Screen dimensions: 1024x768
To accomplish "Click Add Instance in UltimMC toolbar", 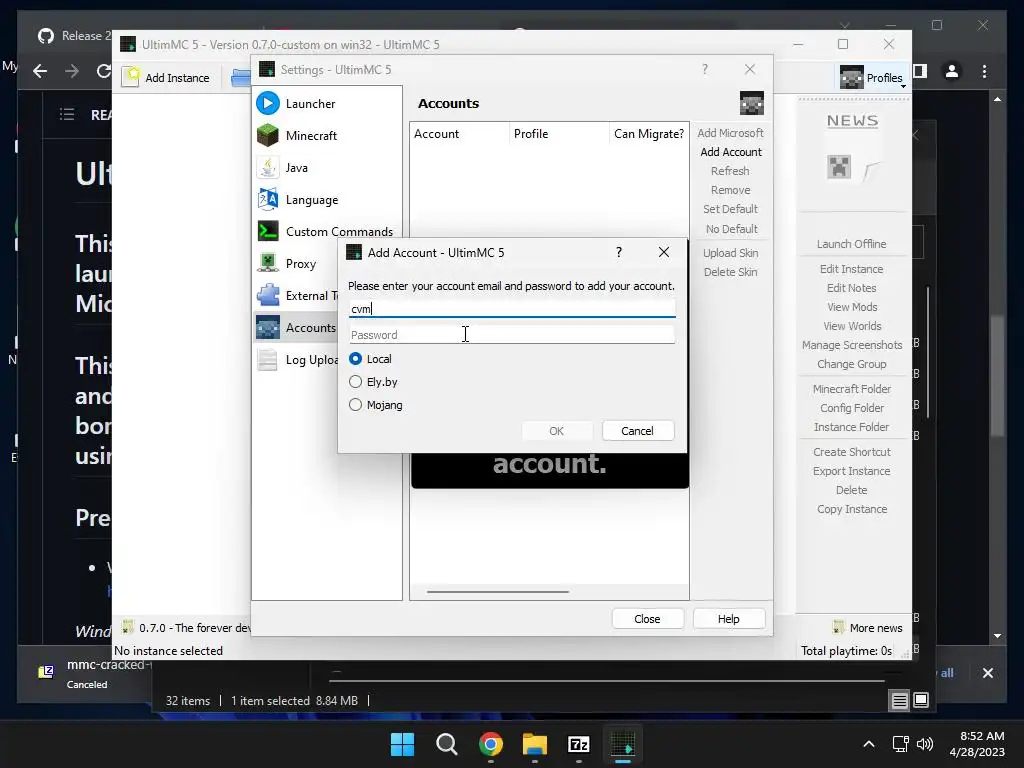I will pyautogui.click(x=167, y=77).
